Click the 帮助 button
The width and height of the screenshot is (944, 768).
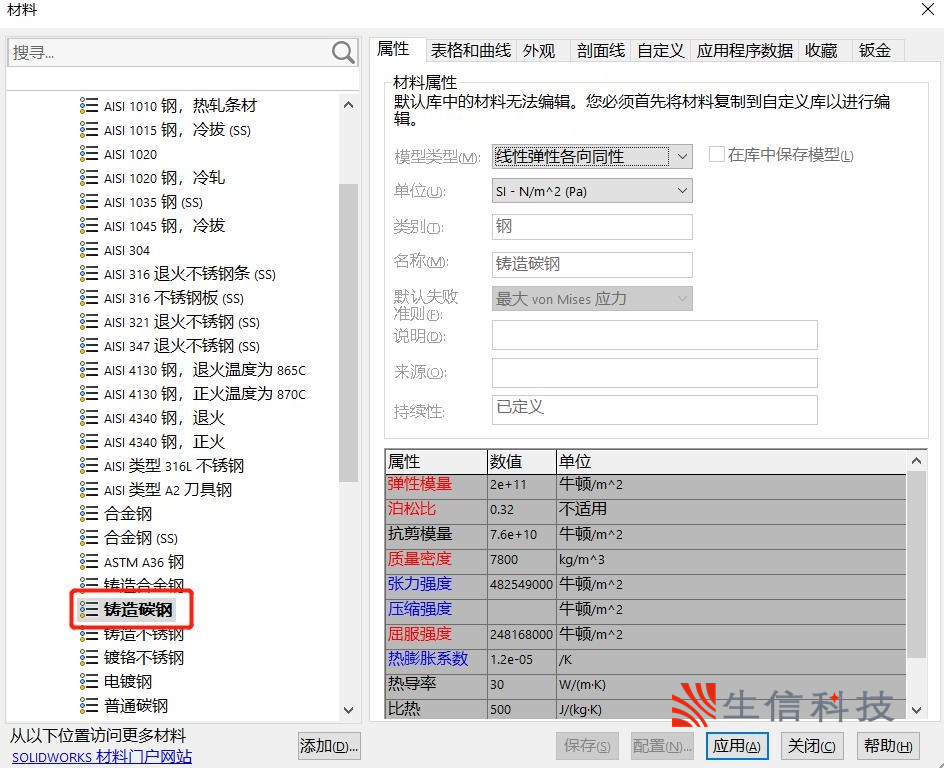(x=888, y=746)
